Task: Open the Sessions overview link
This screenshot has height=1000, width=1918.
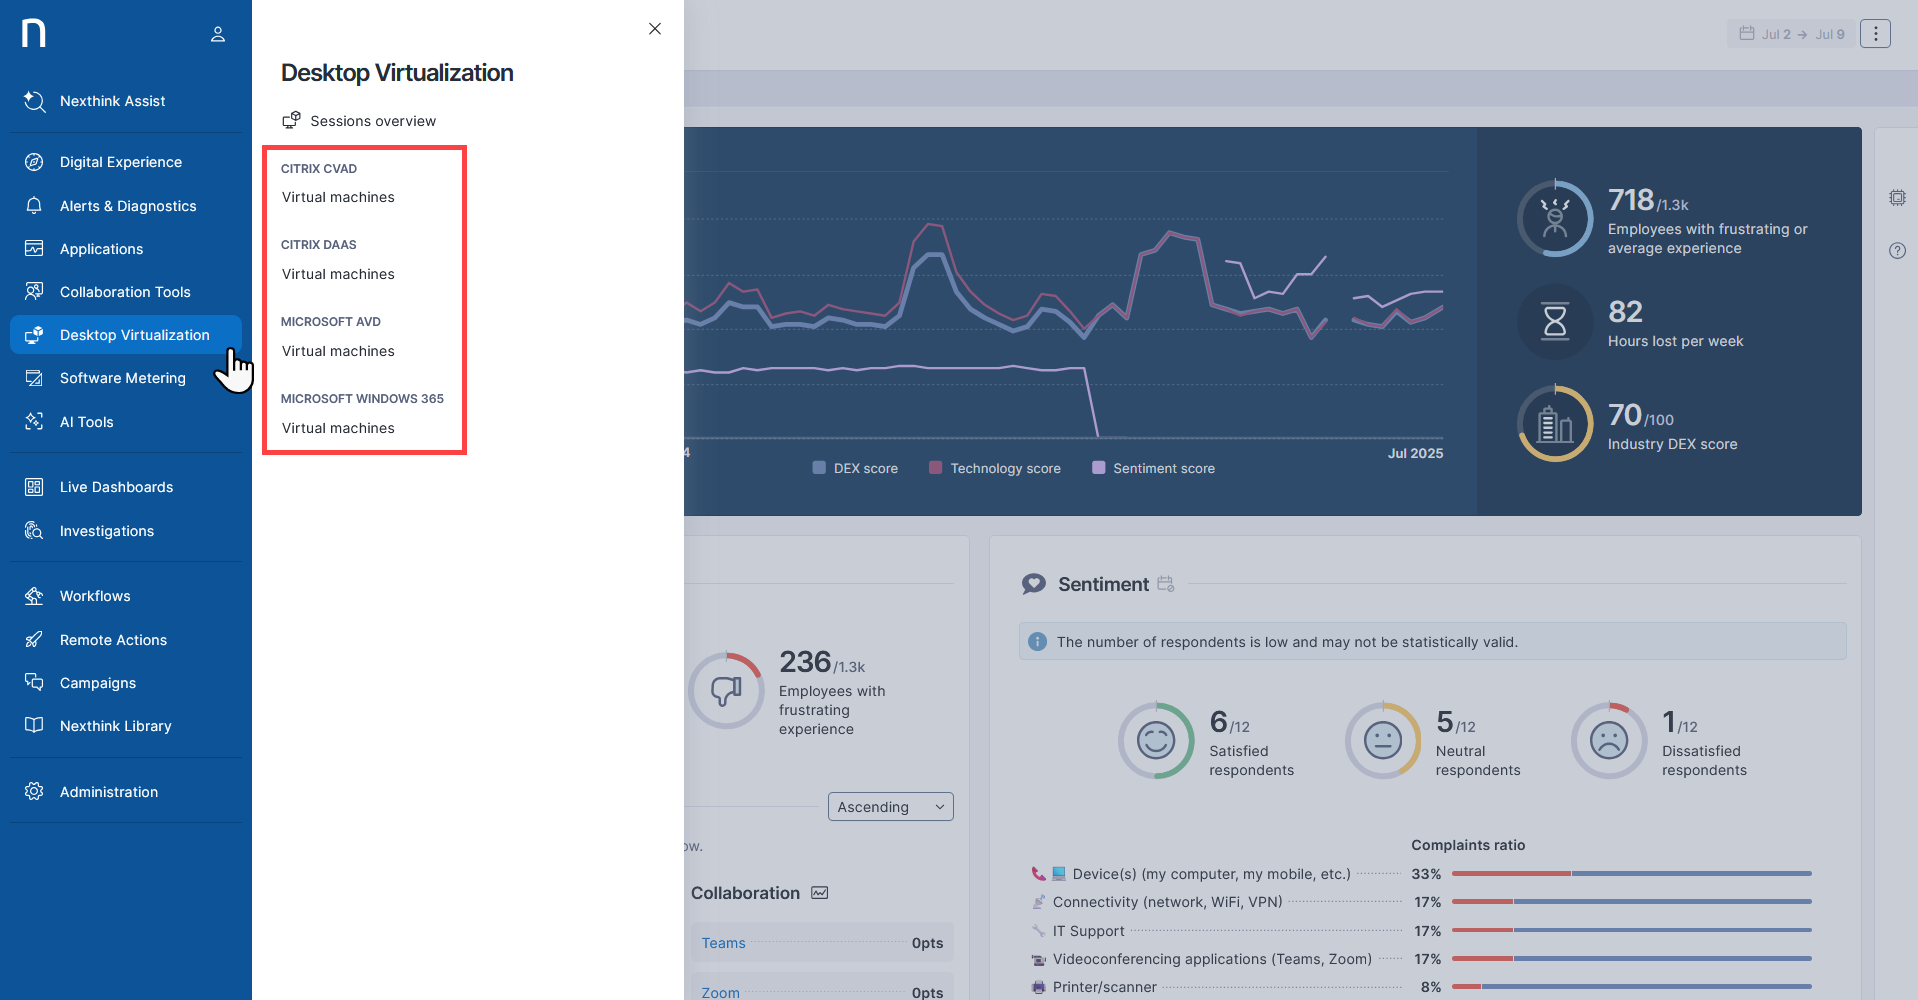Action: click(372, 121)
